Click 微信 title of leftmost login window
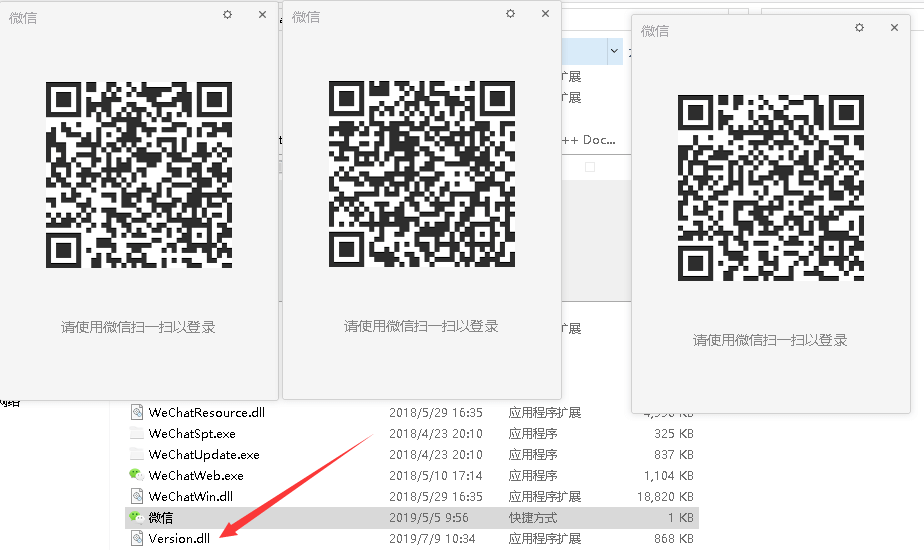This screenshot has height=551, width=924. click(x=23, y=18)
